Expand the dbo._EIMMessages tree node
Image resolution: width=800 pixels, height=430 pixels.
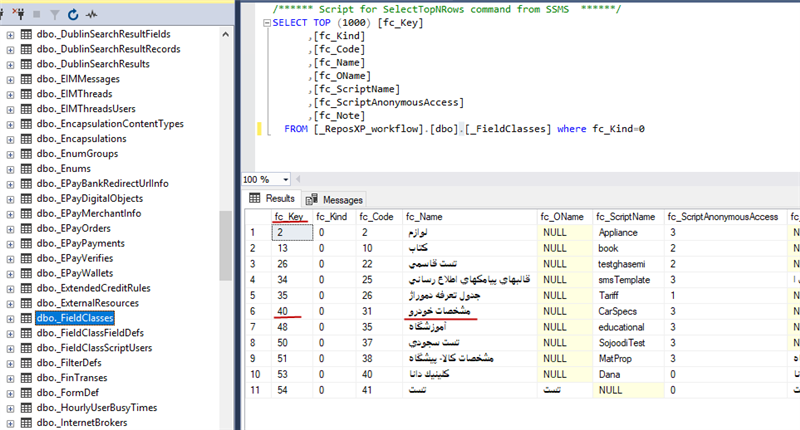(x=10, y=79)
